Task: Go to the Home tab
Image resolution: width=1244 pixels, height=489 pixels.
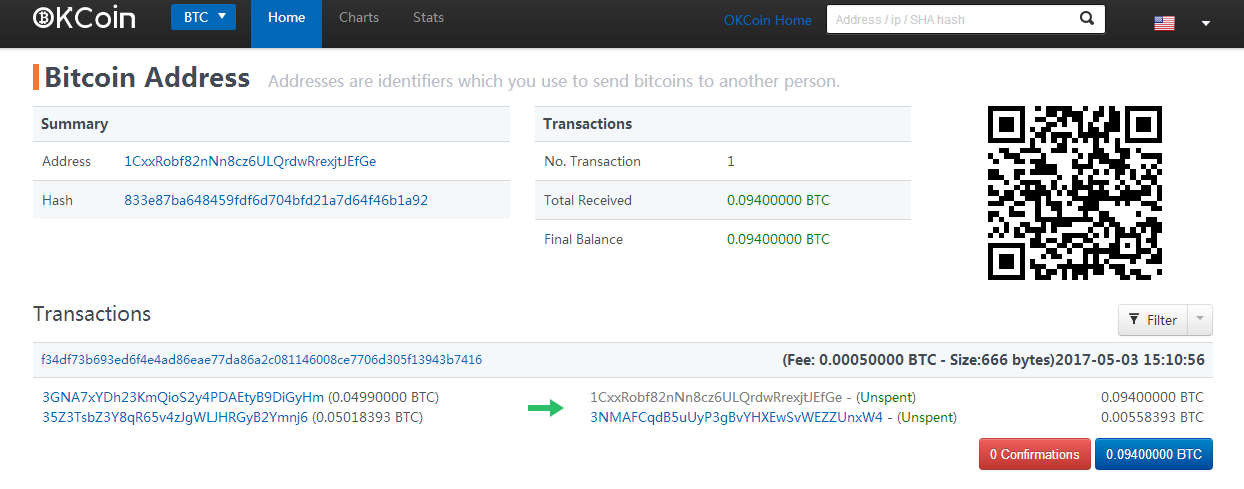Action: pyautogui.click(x=286, y=24)
